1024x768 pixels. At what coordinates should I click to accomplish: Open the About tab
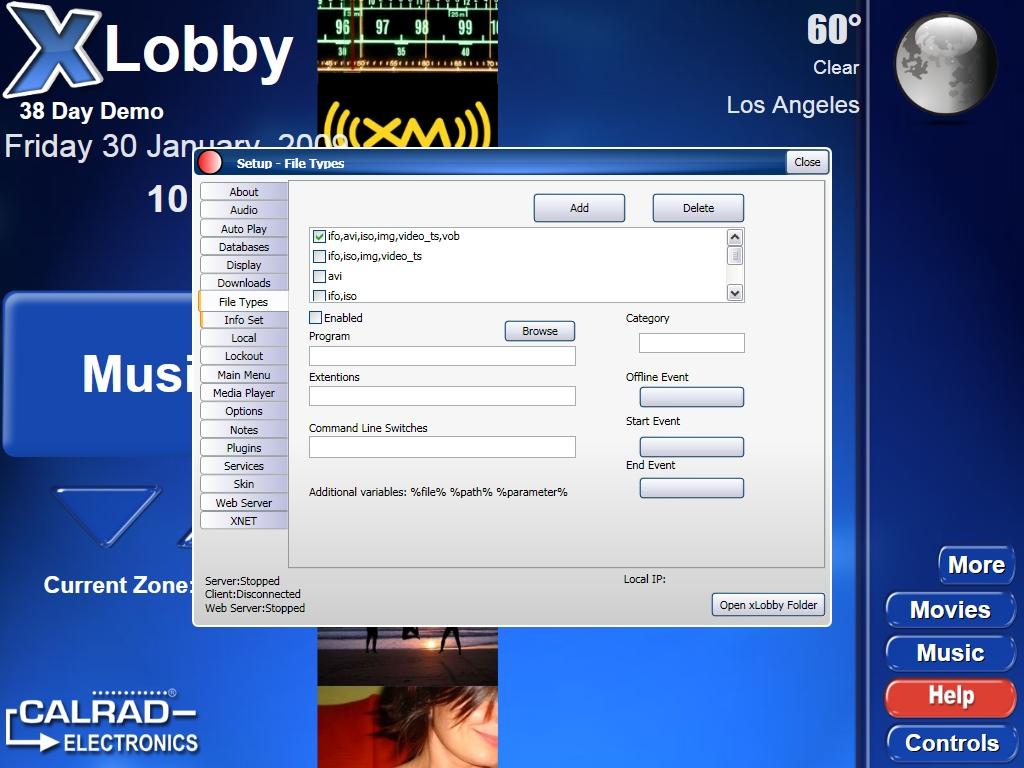coord(244,191)
